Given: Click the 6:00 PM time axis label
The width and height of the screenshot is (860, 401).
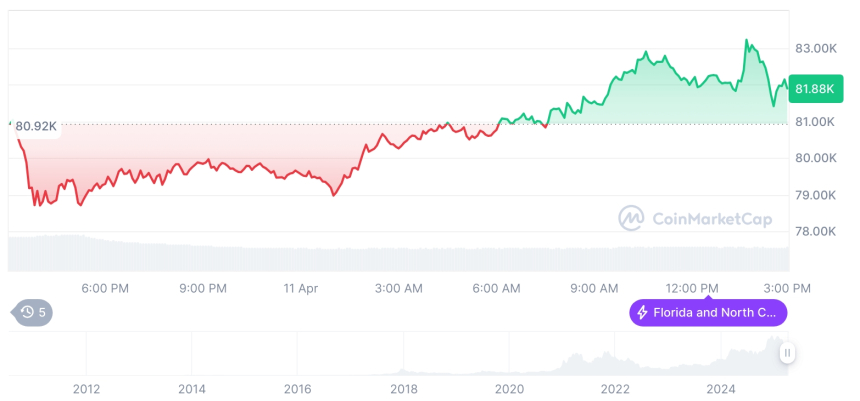Looking at the screenshot, I should point(105,288).
